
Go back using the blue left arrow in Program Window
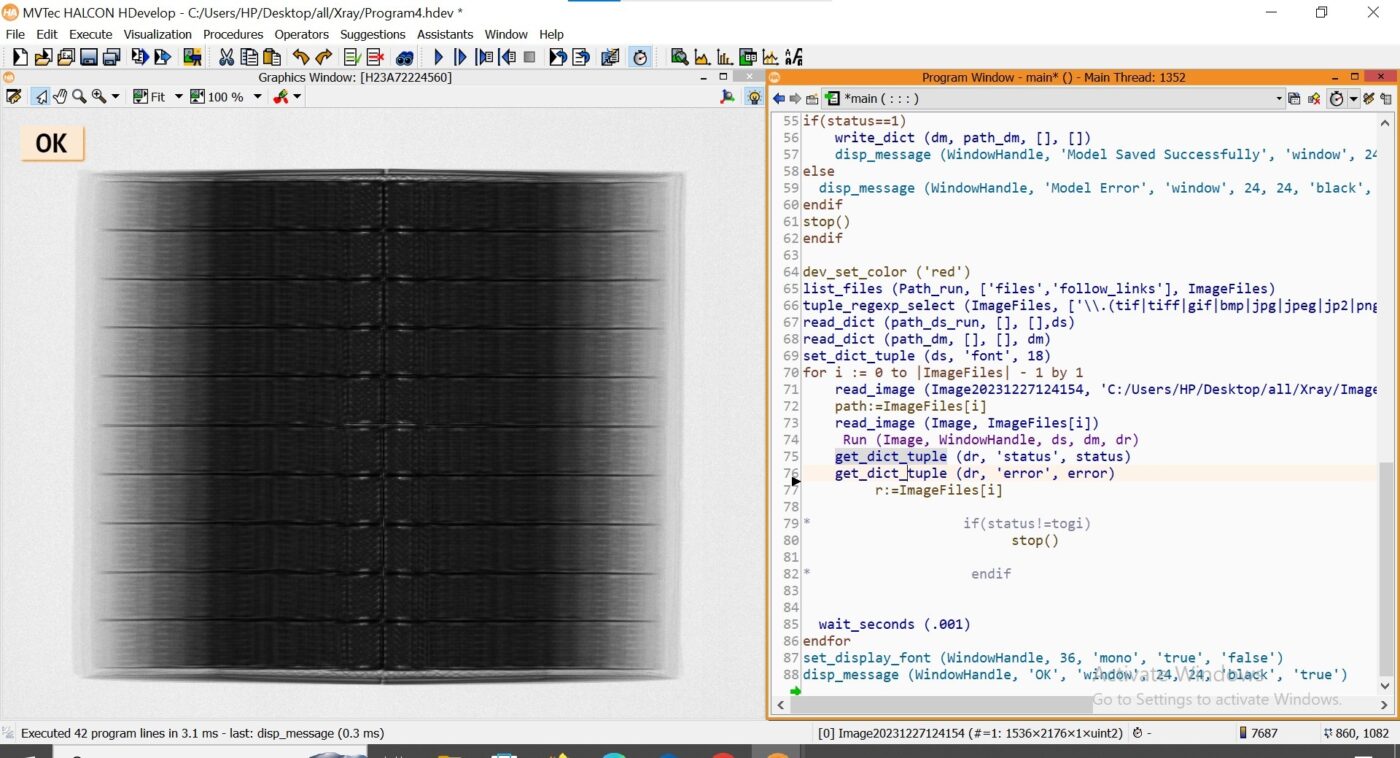778,98
